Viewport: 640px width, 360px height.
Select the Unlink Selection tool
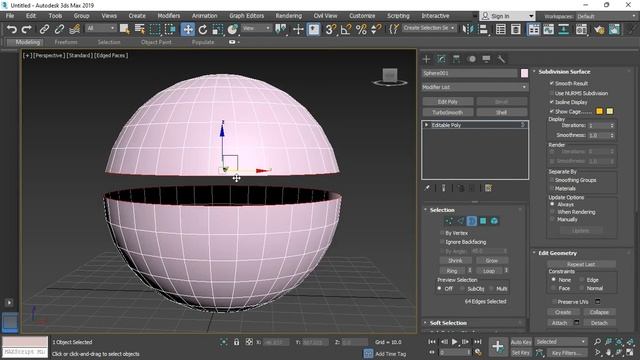click(x=59, y=29)
